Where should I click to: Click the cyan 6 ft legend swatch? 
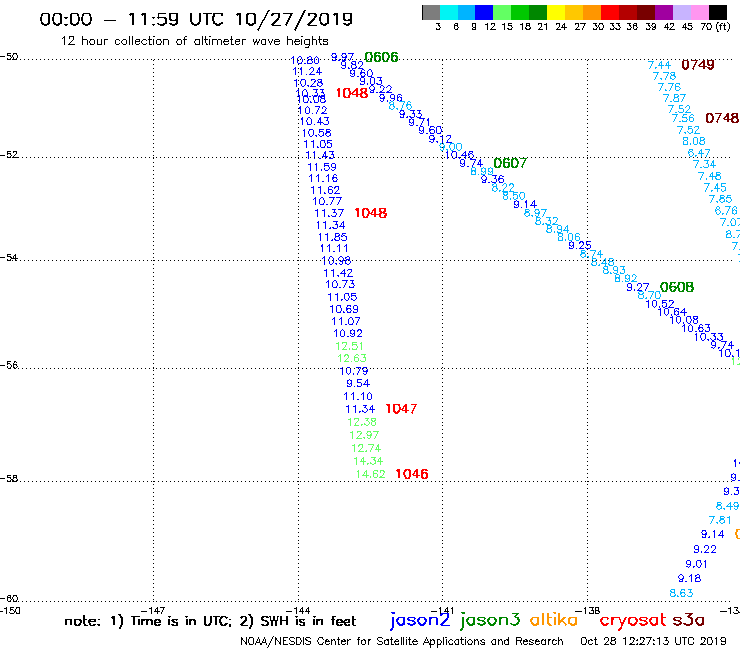449,12
